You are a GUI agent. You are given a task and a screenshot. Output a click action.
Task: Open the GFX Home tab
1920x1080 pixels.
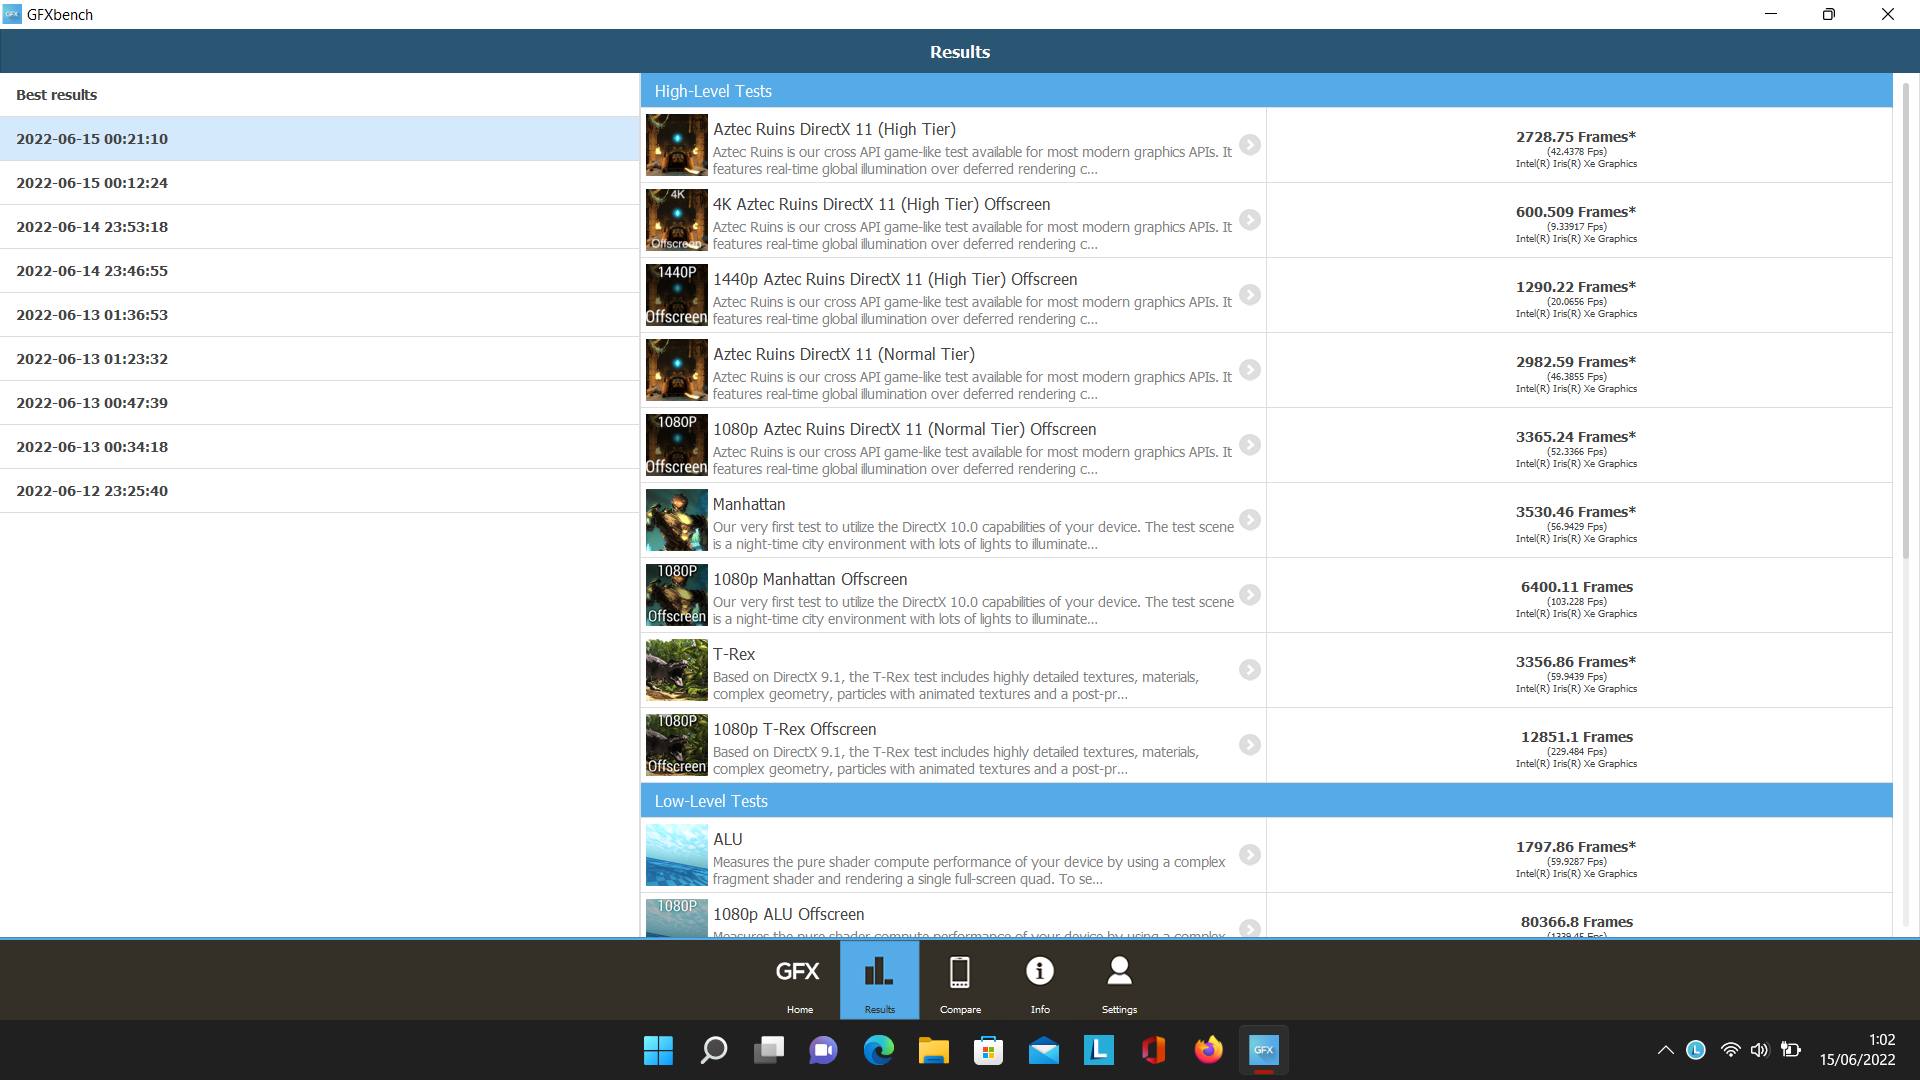point(799,981)
